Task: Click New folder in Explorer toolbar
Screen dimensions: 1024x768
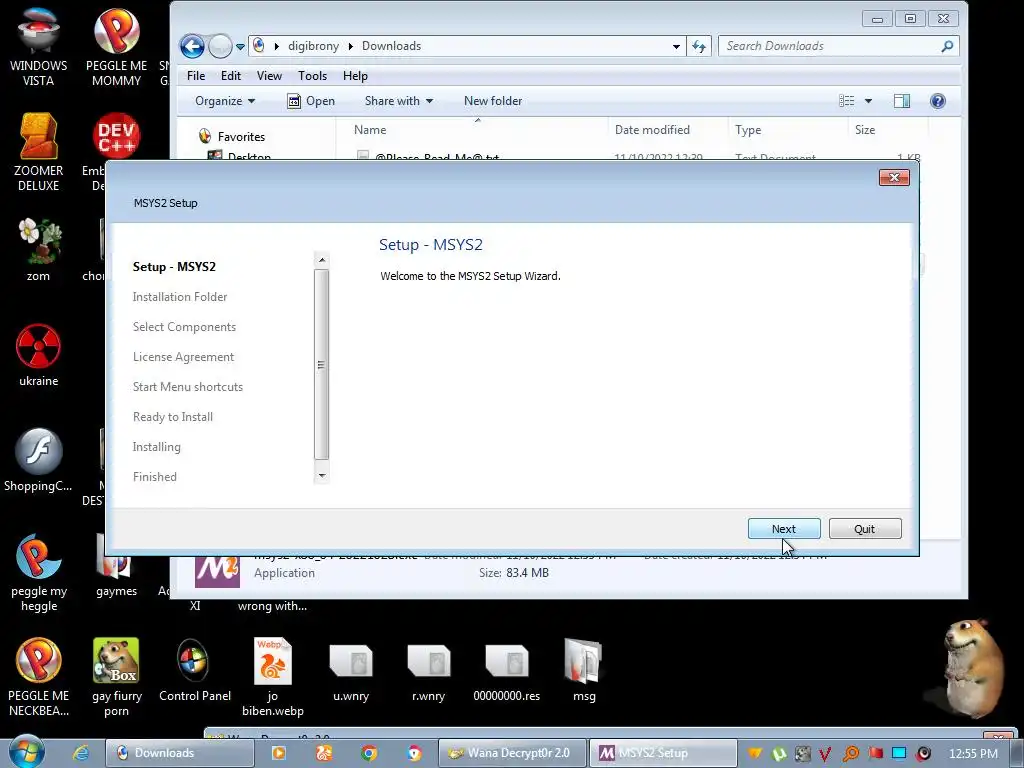Action: pyautogui.click(x=492, y=101)
